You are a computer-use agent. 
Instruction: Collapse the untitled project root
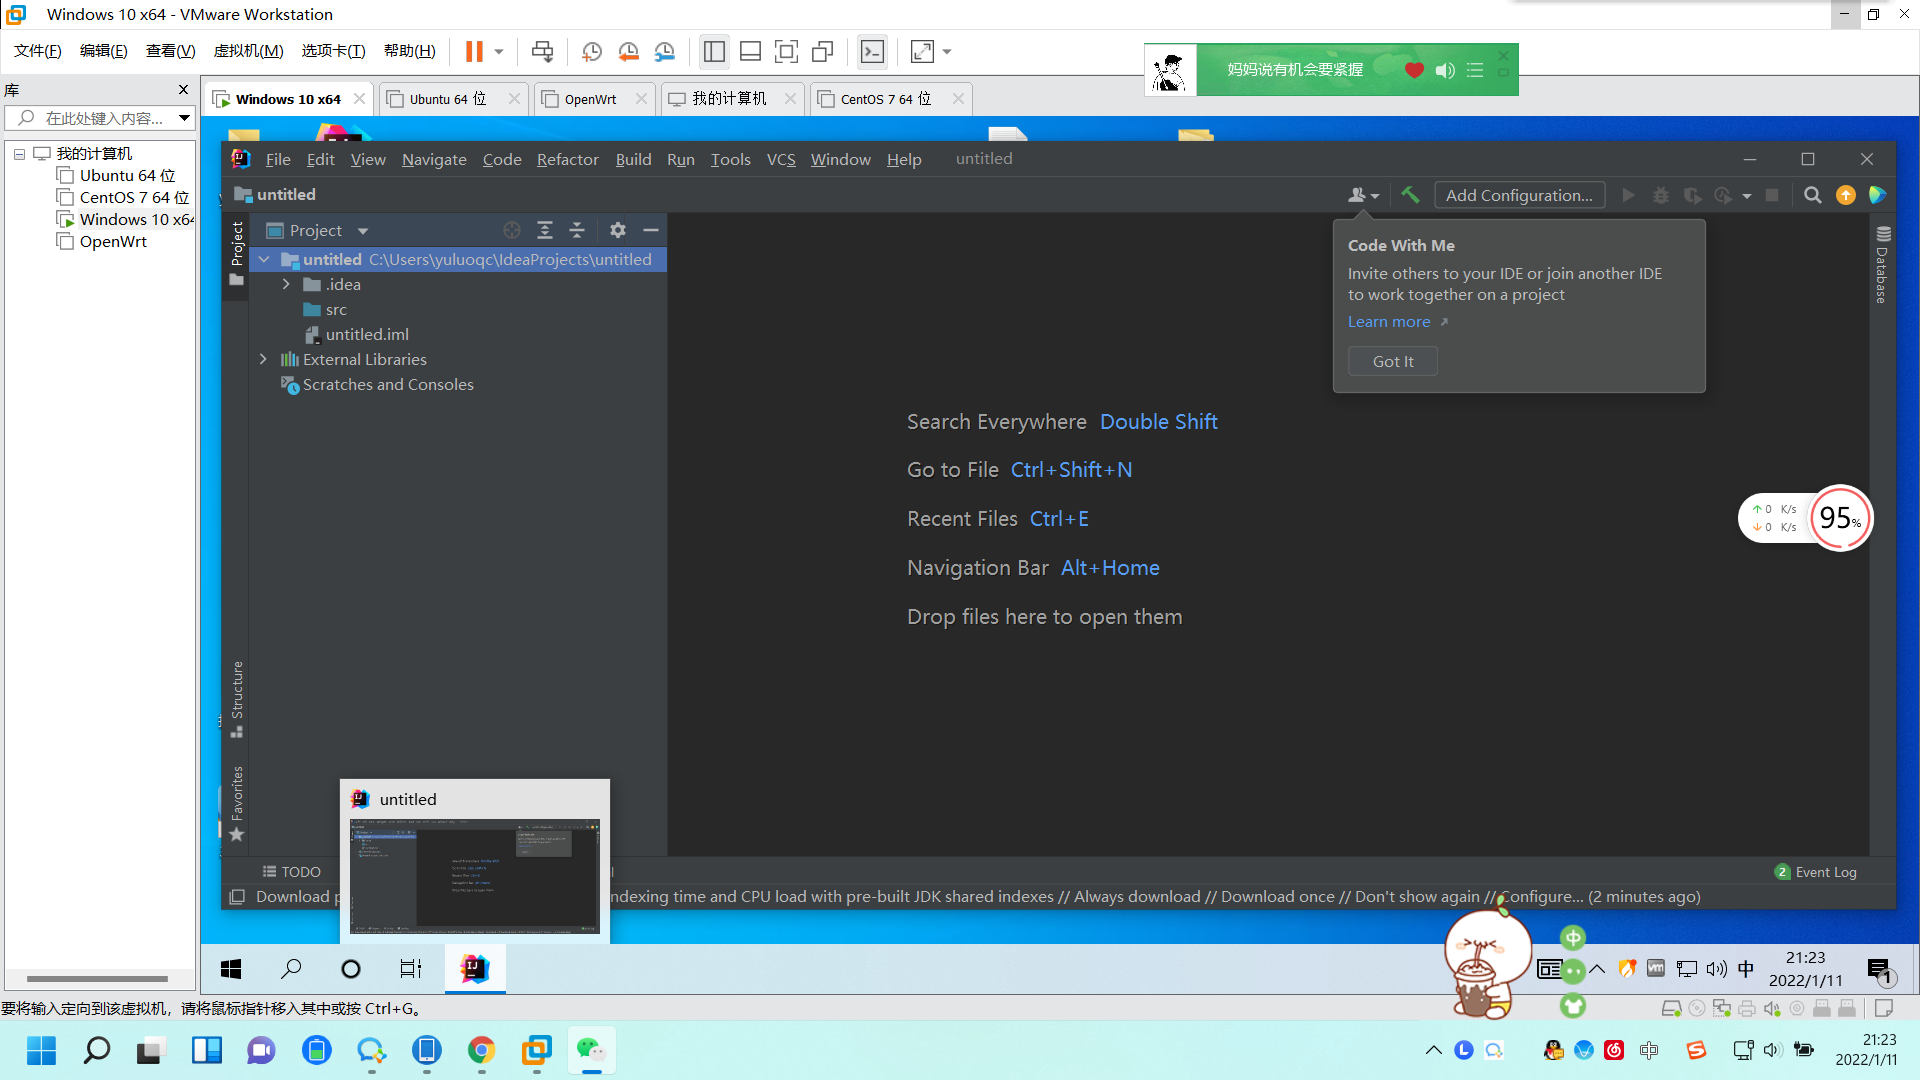click(264, 259)
